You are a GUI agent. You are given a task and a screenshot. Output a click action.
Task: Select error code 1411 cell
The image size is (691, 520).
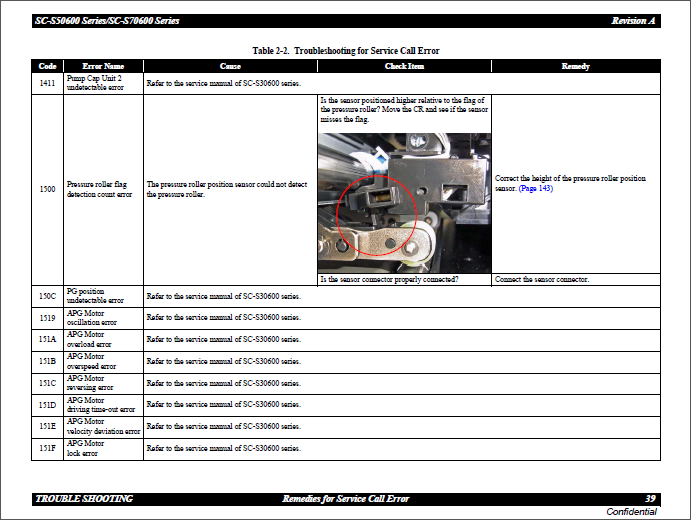[47, 84]
